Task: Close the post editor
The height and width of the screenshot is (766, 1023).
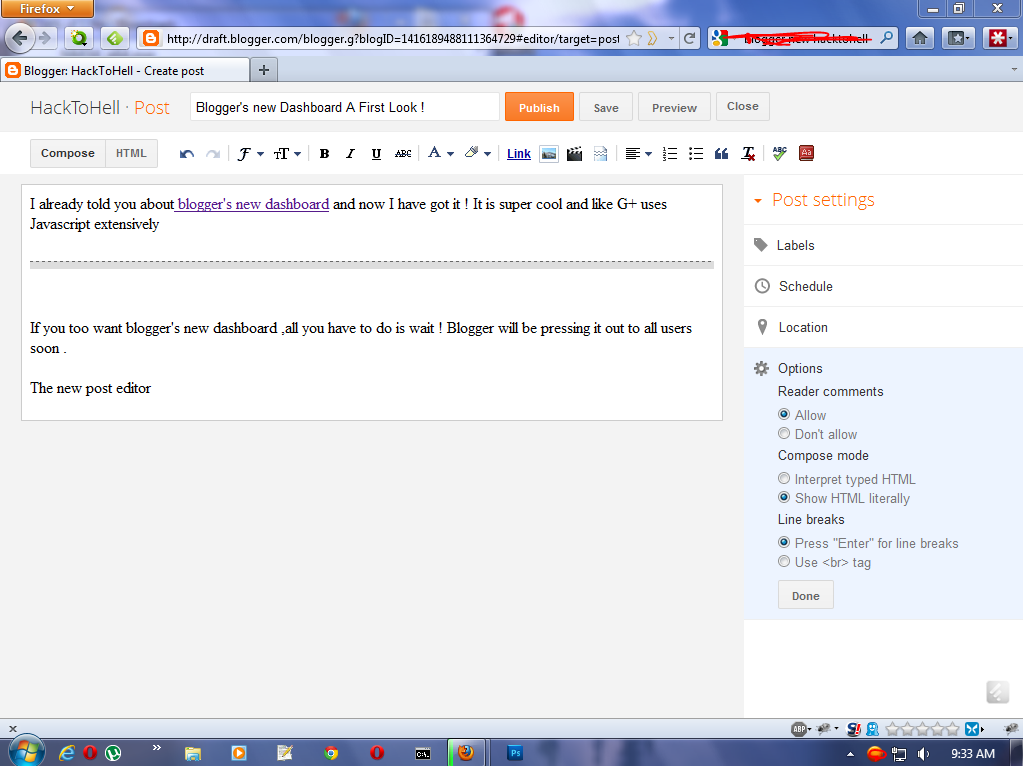Action: coord(742,106)
